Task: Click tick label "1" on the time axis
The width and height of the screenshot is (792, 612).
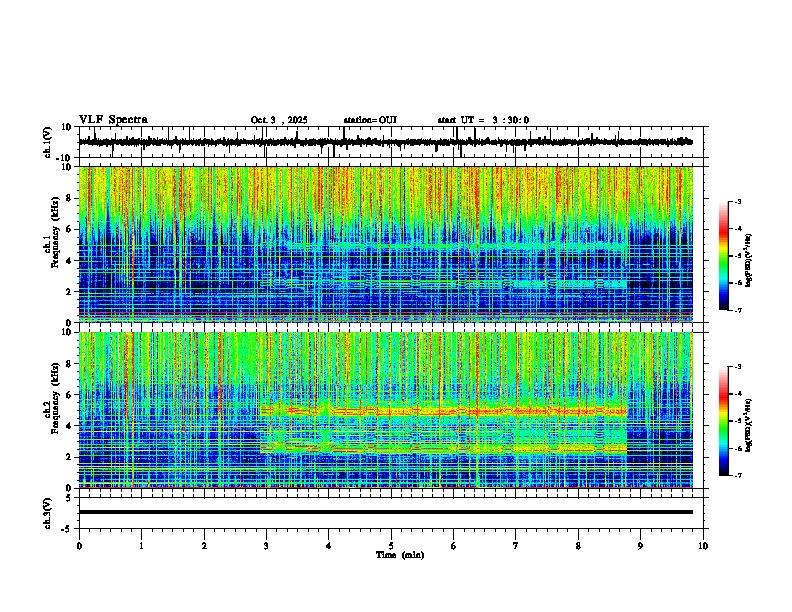Action: coord(141,546)
